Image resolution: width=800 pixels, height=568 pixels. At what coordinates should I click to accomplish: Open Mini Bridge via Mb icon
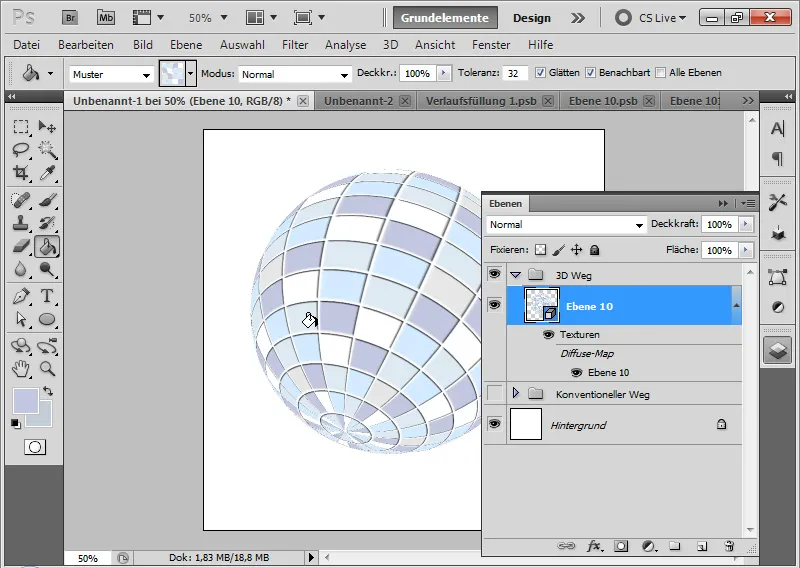tap(106, 18)
